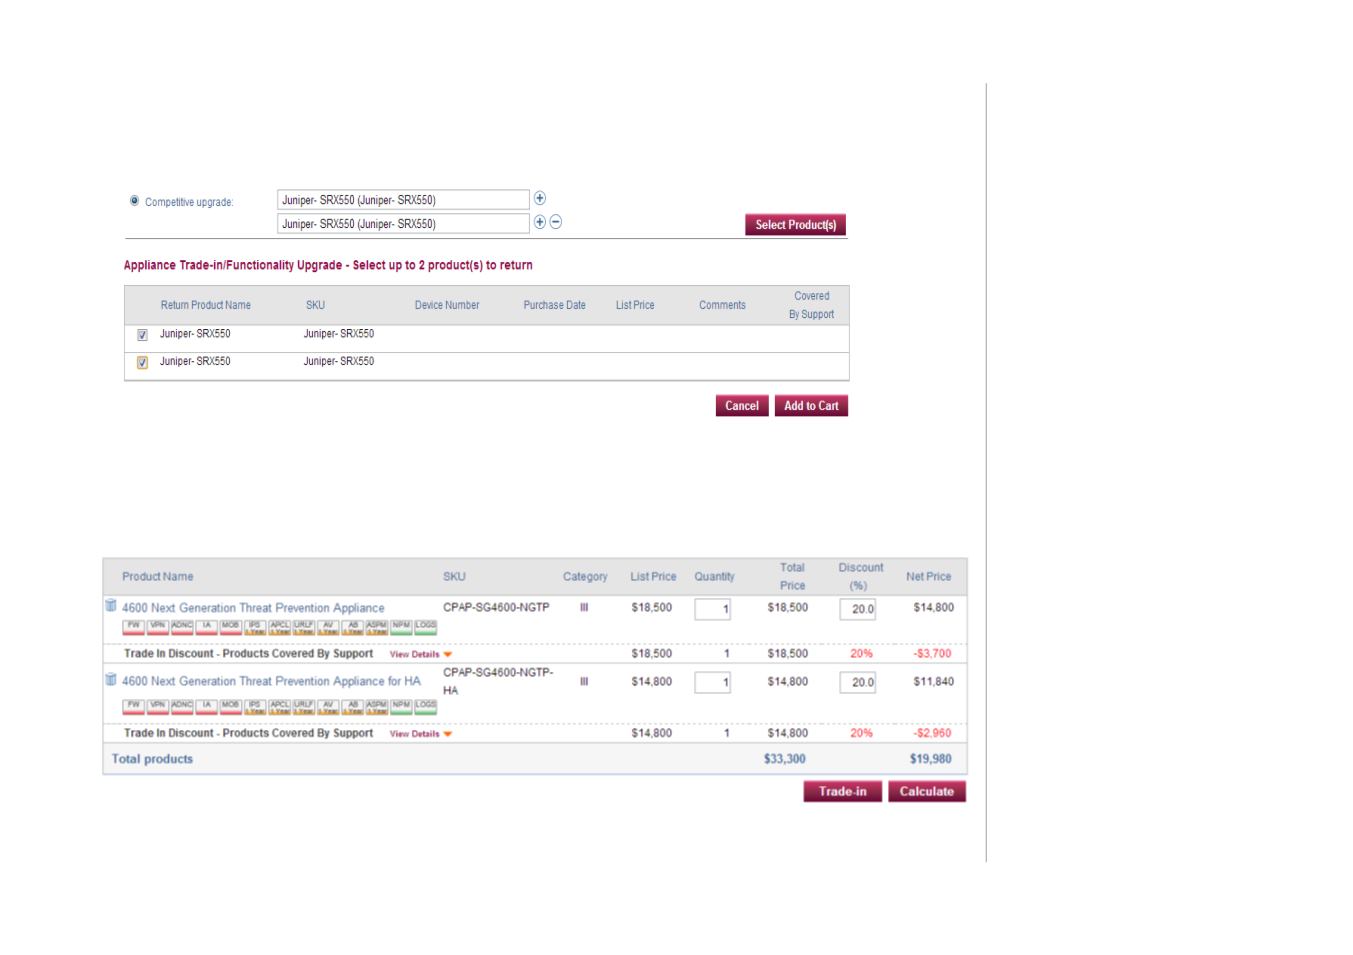Click URLF blade icon under Appliance for HA
1353x955 pixels.
(x=303, y=706)
